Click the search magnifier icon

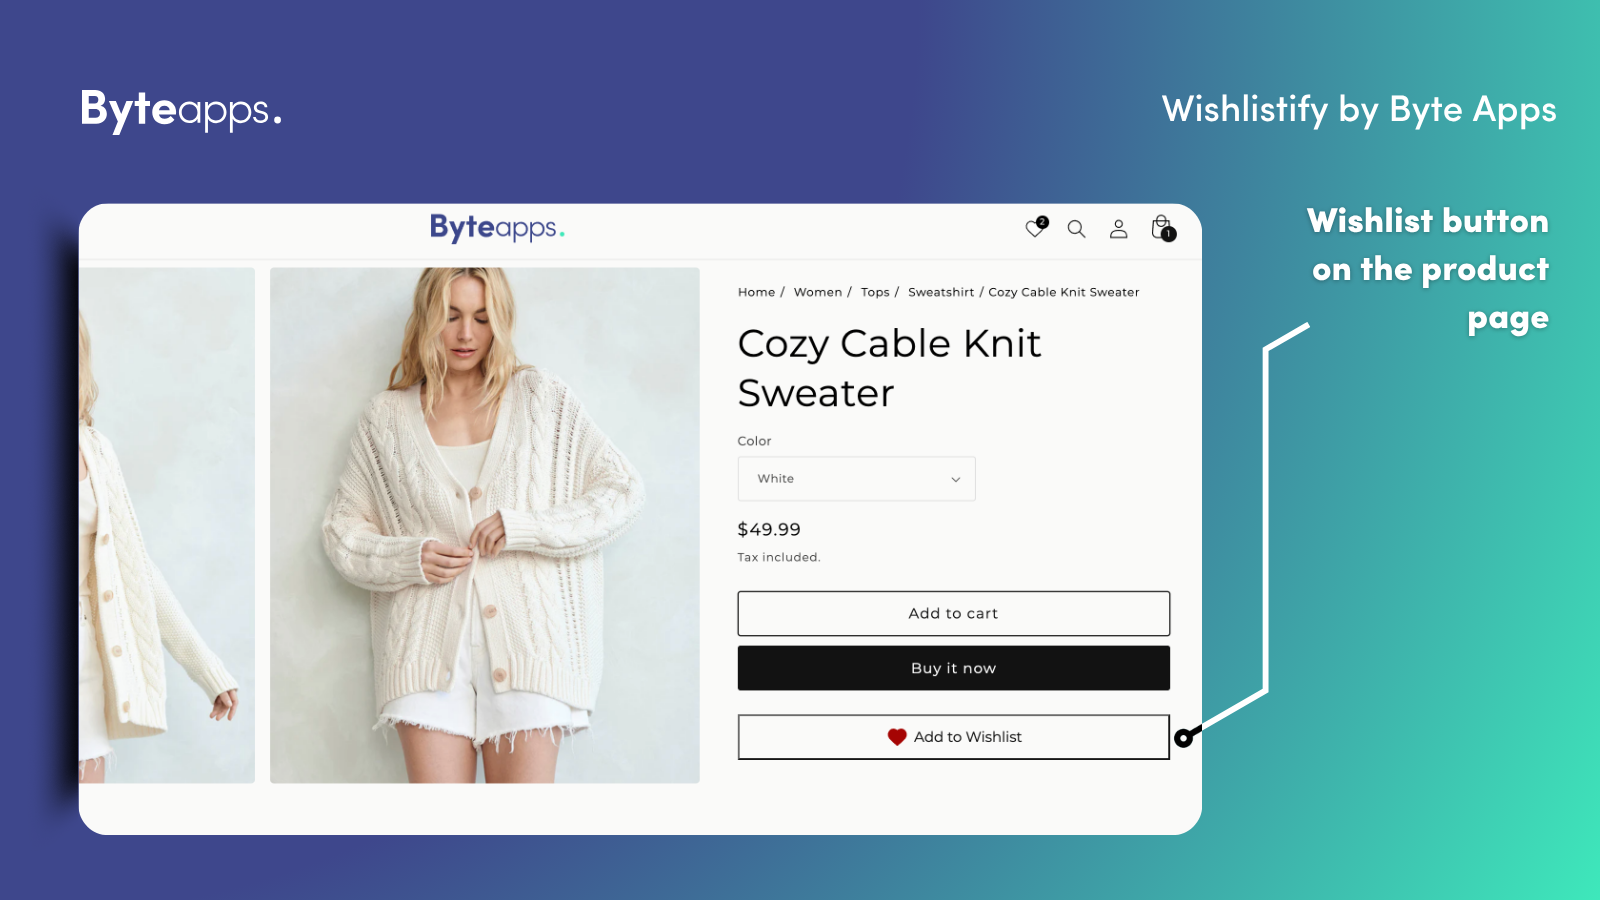point(1076,229)
